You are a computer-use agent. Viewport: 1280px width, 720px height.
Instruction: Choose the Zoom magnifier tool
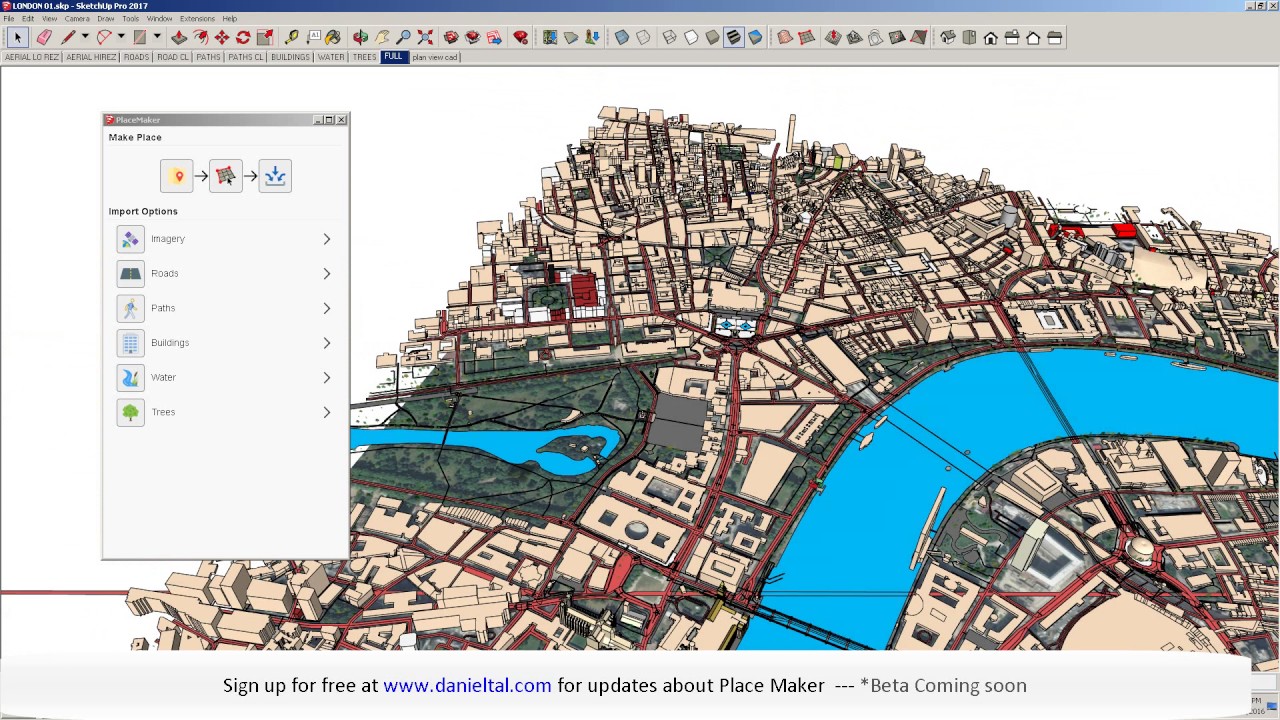click(x=403, y=37)
